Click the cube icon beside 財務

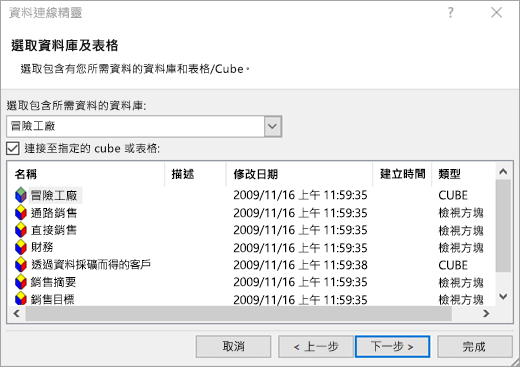[x=21, y=247]
